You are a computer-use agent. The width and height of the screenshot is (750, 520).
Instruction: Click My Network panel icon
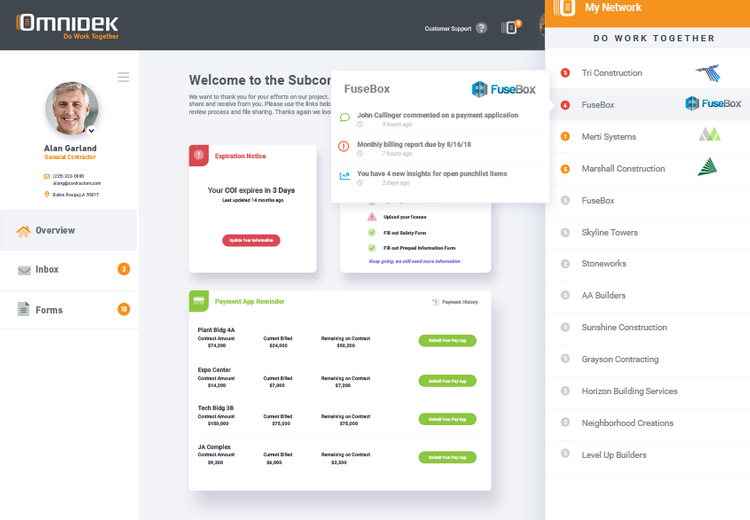[x=565, y=8]
